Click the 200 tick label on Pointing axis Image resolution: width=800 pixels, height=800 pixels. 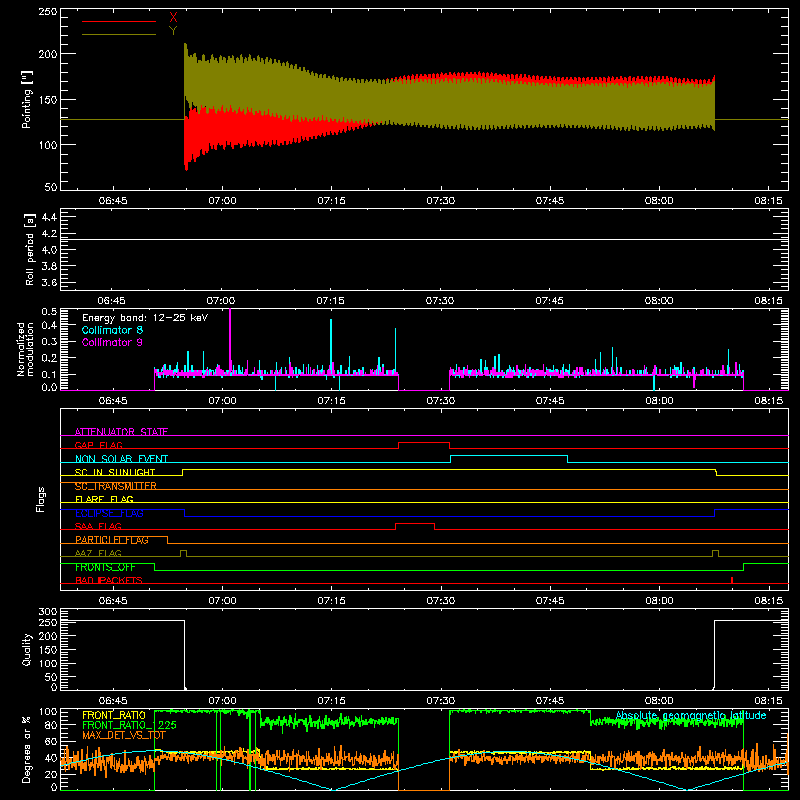coord(48,54)
